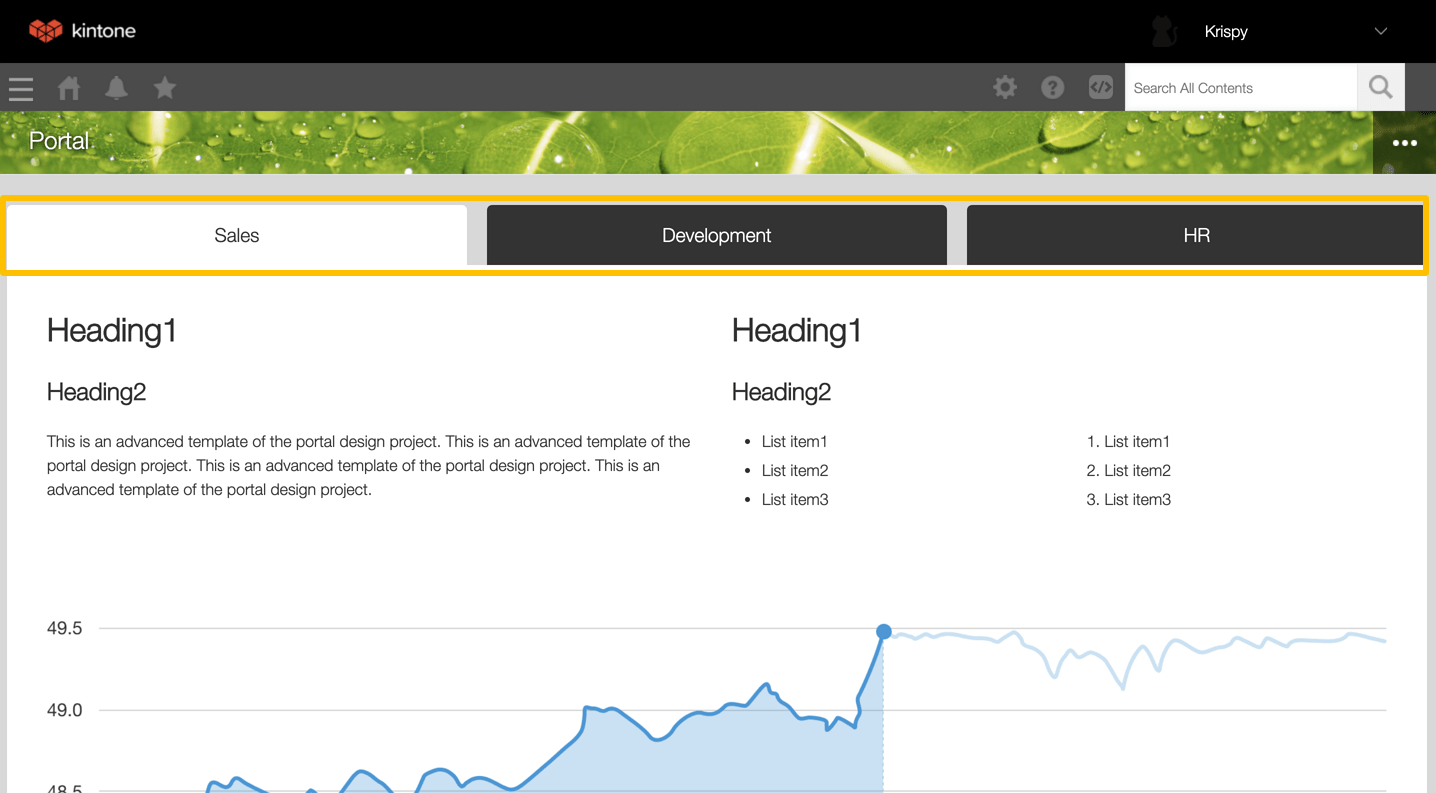Click the Heading2 above the bulleted list
1436x793 pixels.
[782, 392]
